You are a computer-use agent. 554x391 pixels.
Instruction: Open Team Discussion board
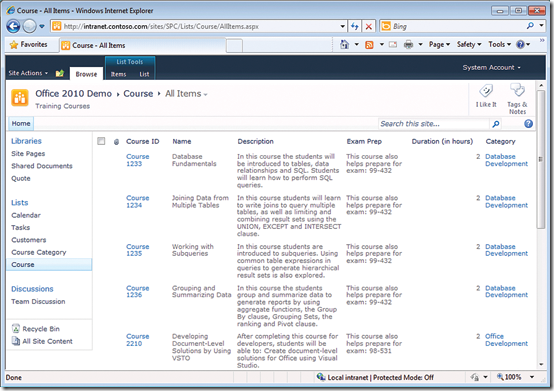pos(38,301)
